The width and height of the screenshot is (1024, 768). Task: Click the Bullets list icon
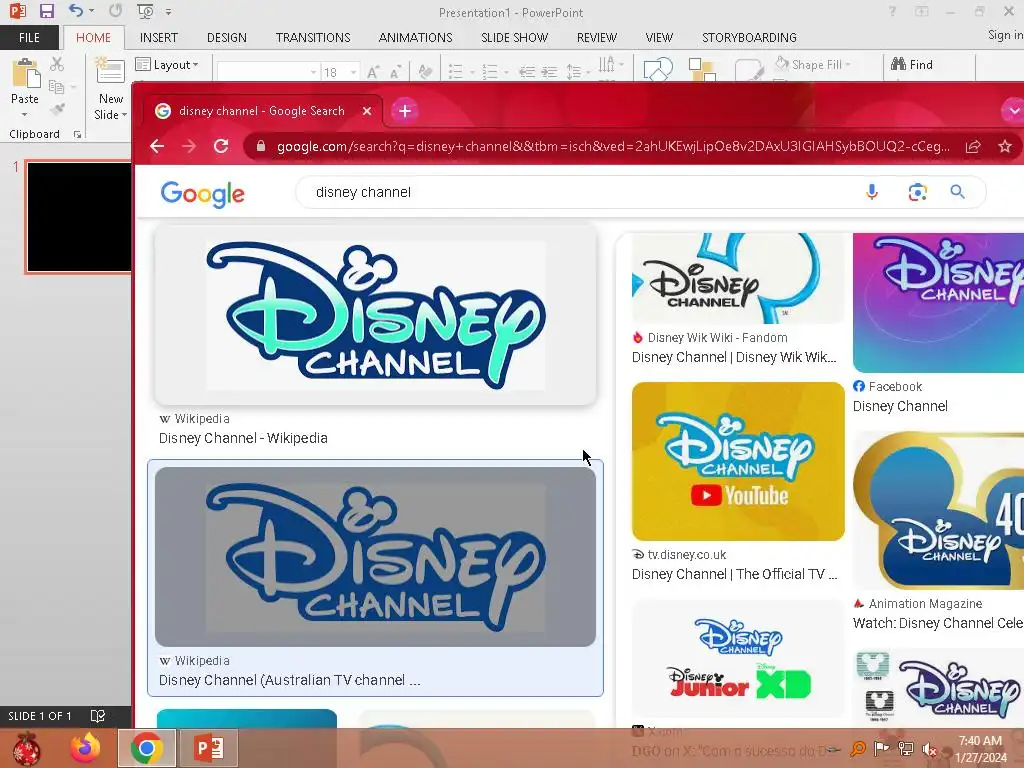(455, 72)
